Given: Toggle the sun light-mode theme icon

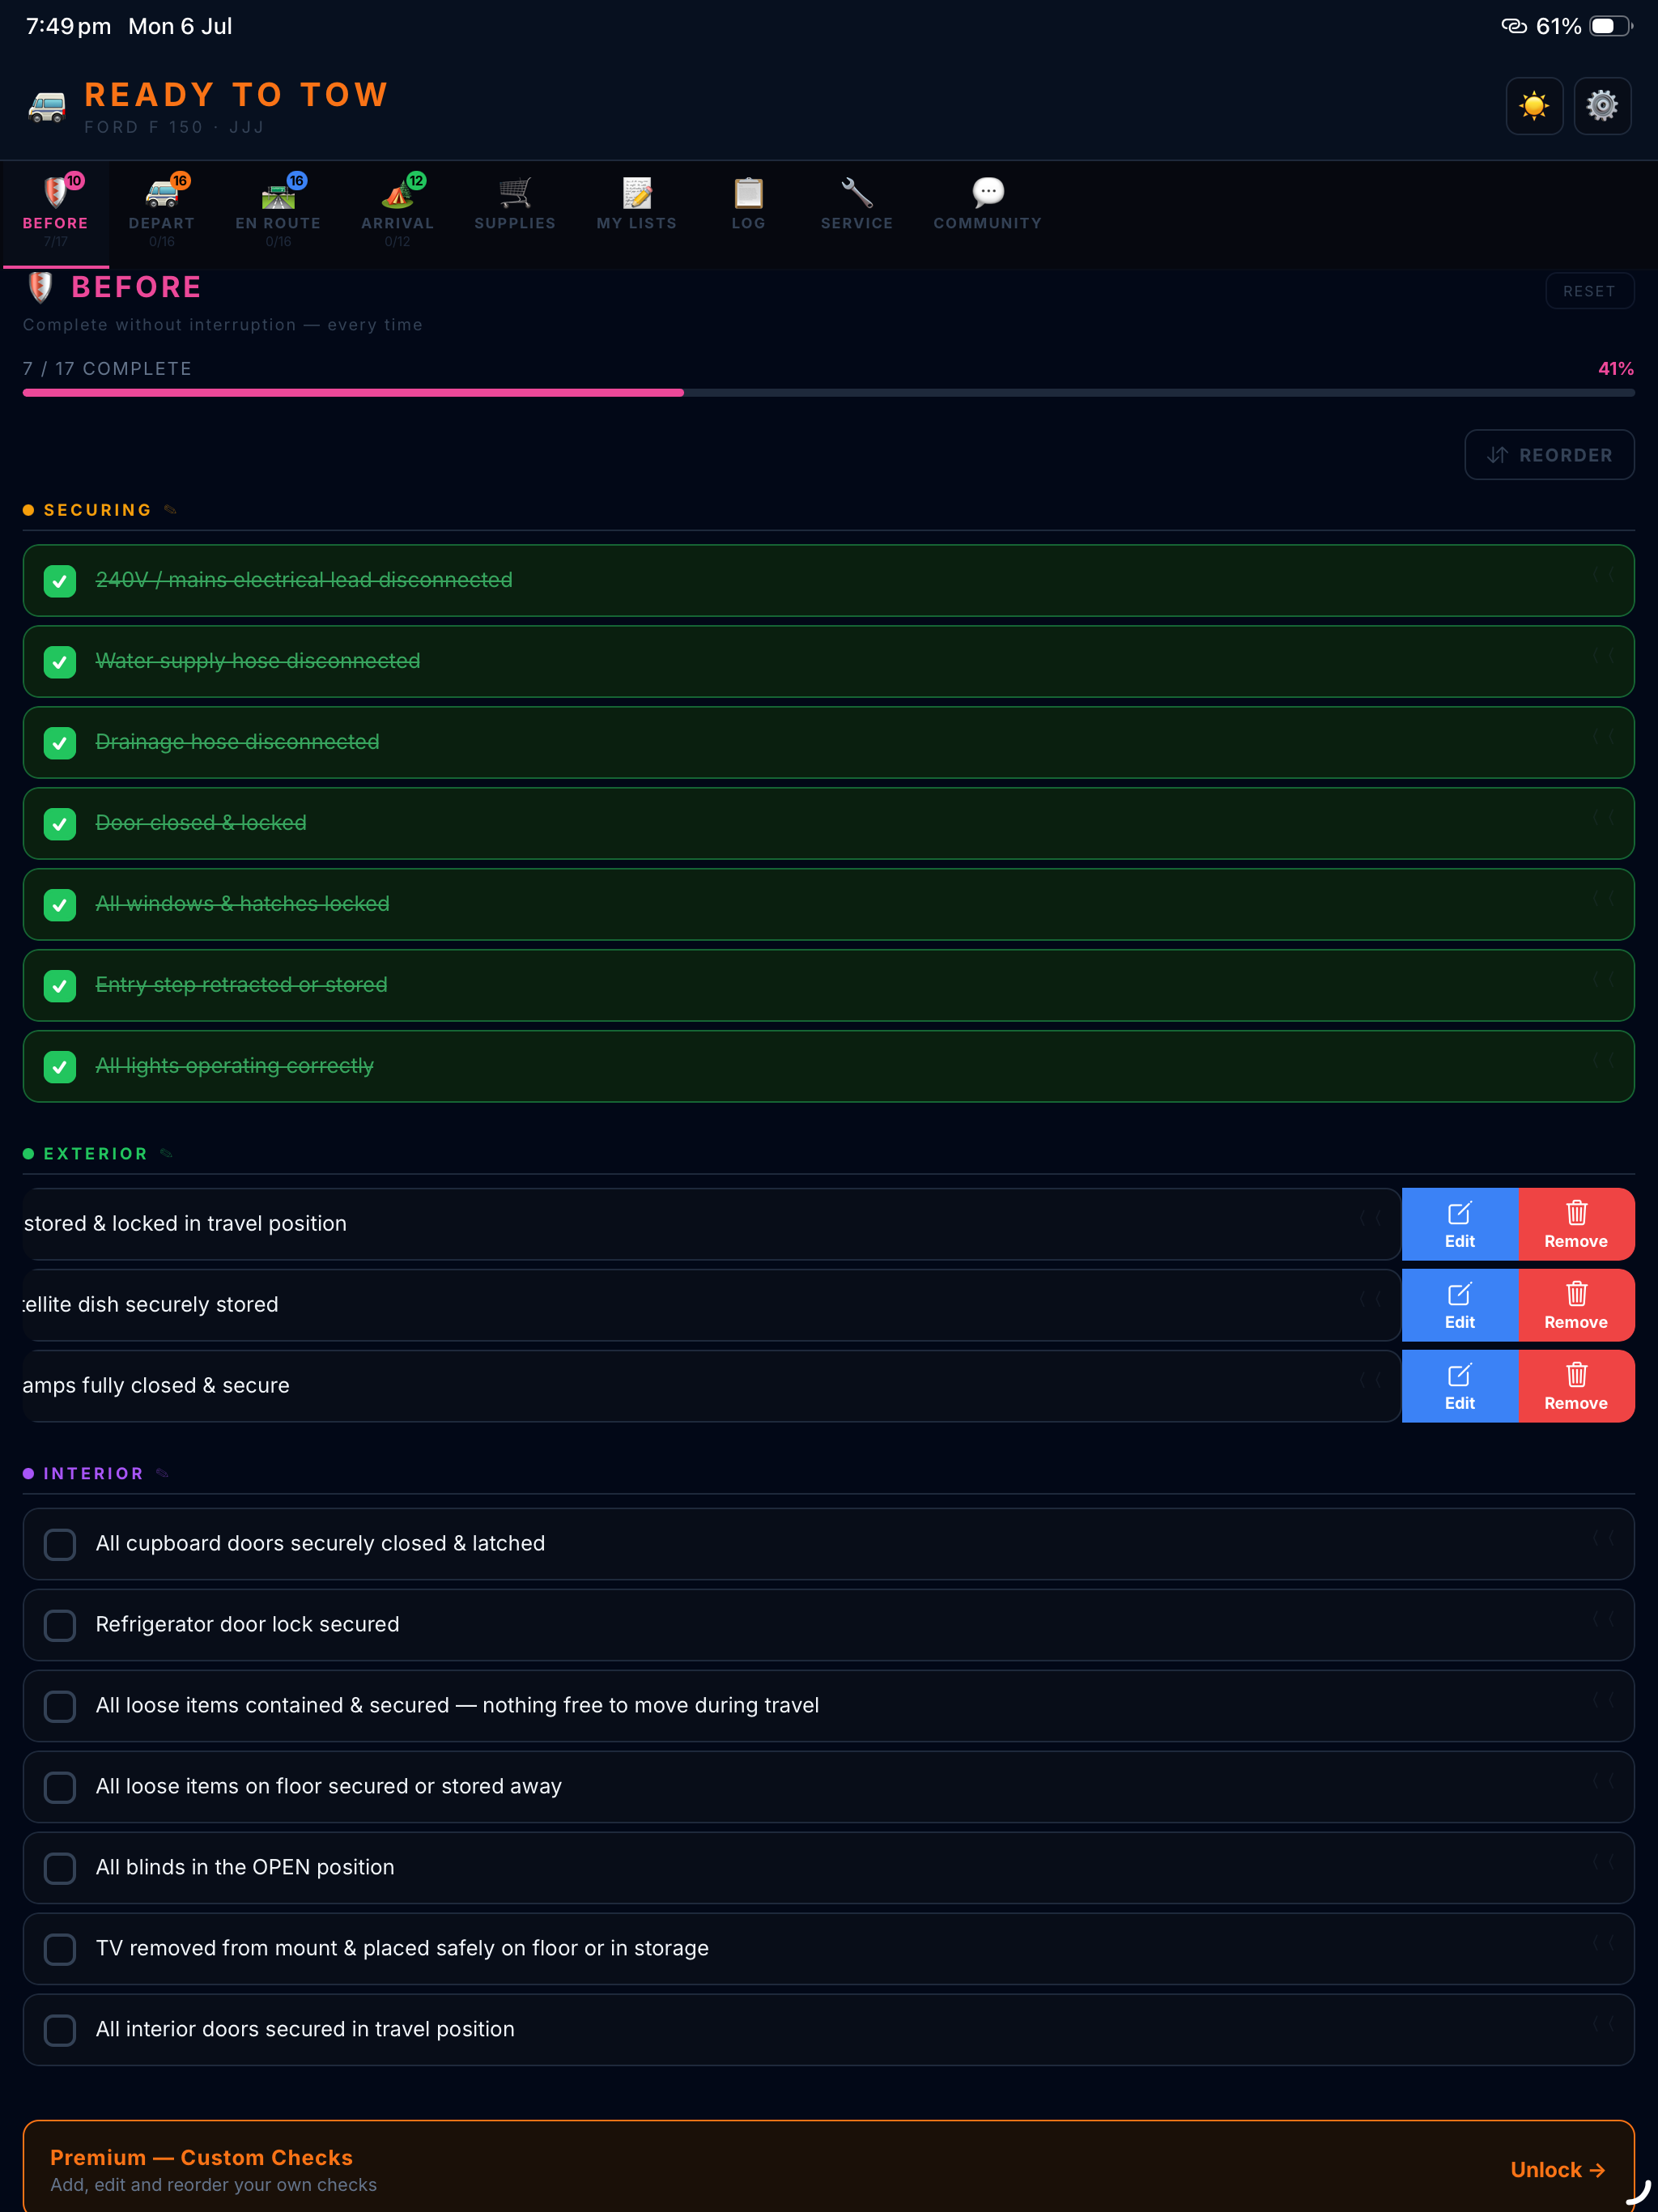Looking at the screenshot, I should (x=1534, y=106).
